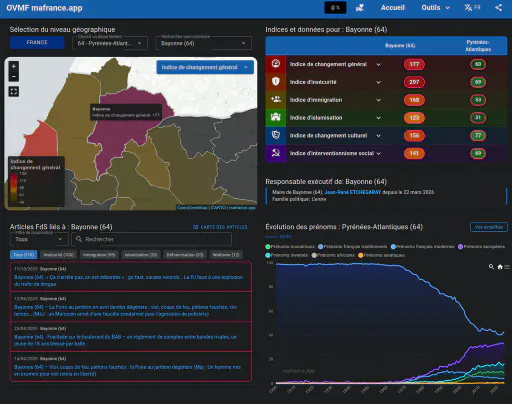Viewport: 512px width, 404px height.
Task: Select the Tous (116) article filter
Action: point(23,255)
